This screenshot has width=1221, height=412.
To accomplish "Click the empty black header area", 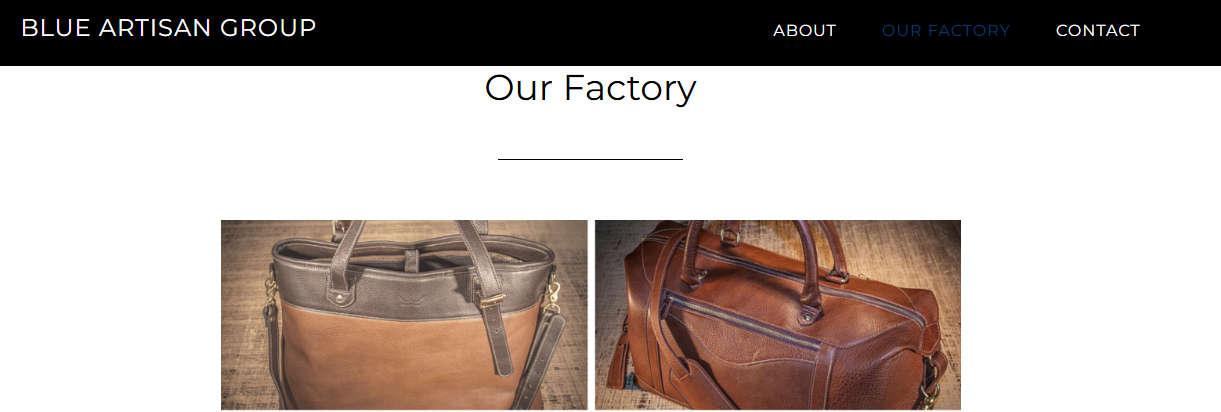I will coord(540,32).
